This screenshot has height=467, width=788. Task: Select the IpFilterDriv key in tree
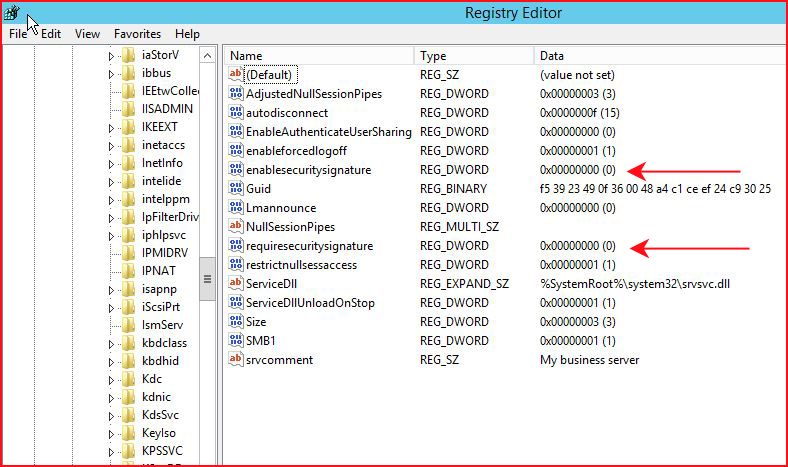click(170, 217)
